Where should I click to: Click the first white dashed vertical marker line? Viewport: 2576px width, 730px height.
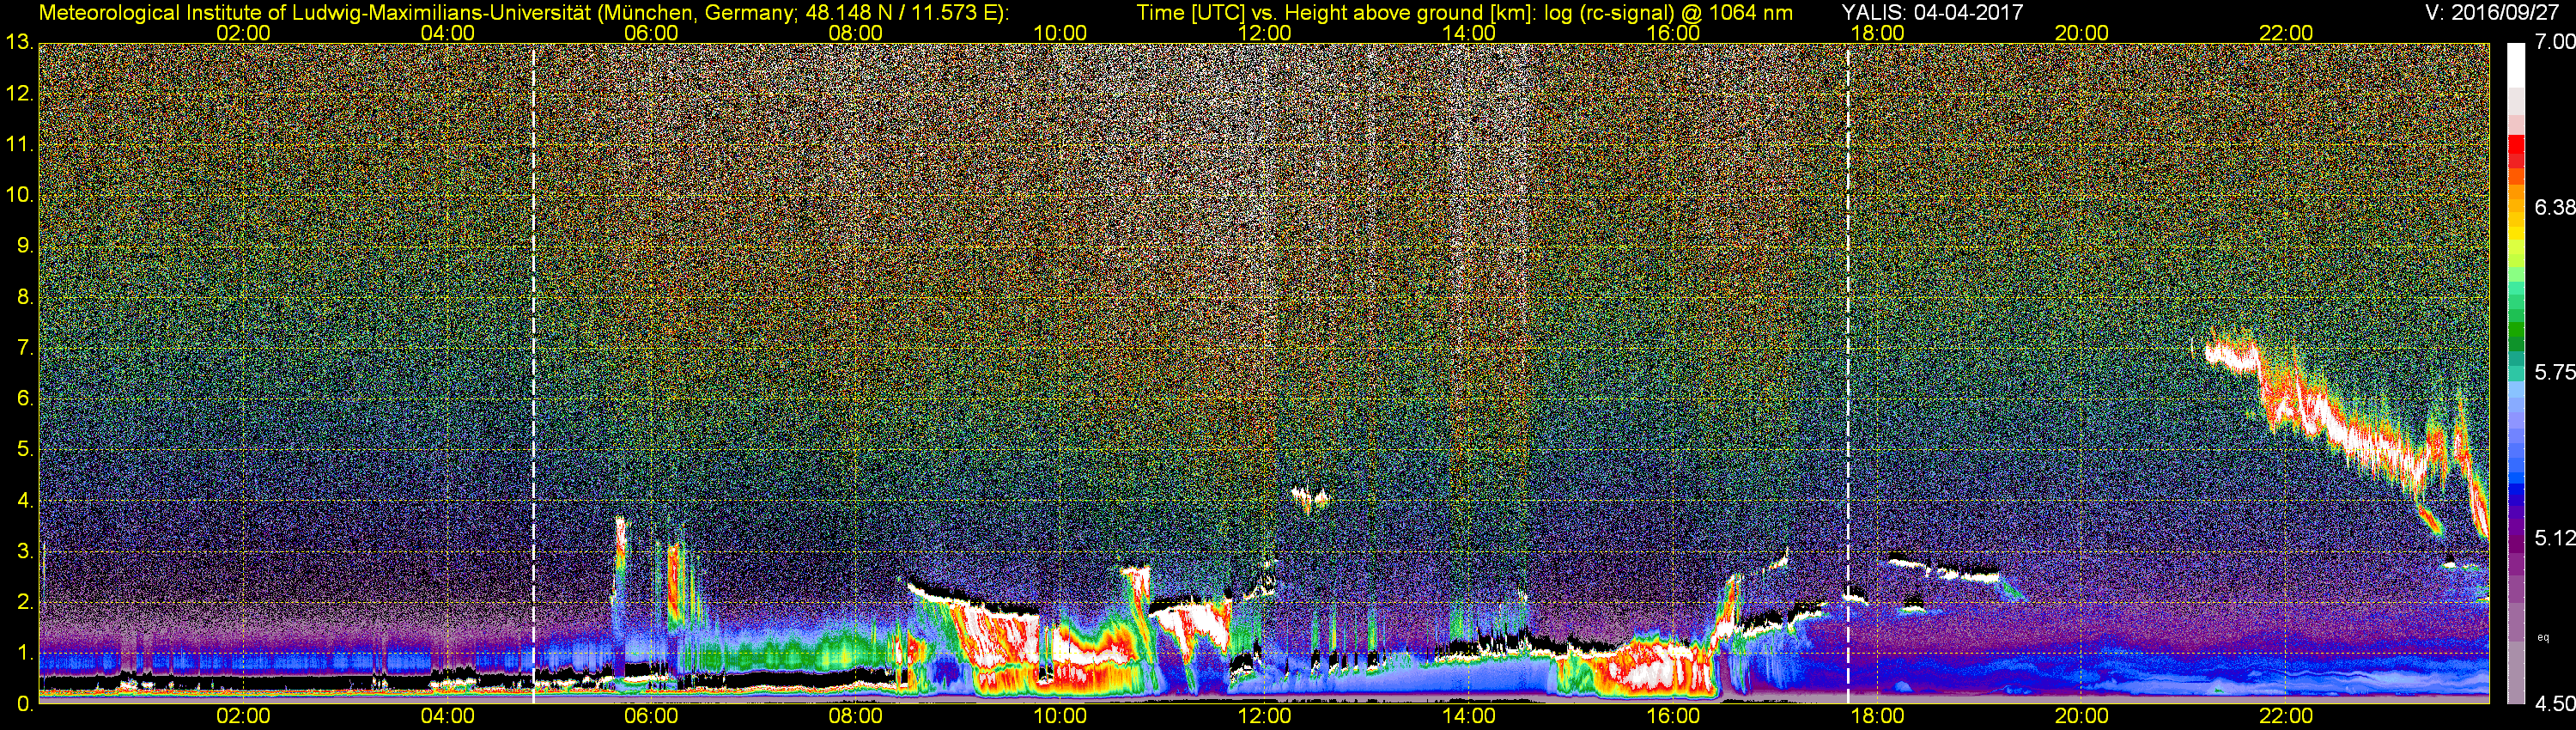(x=534, y=373)
